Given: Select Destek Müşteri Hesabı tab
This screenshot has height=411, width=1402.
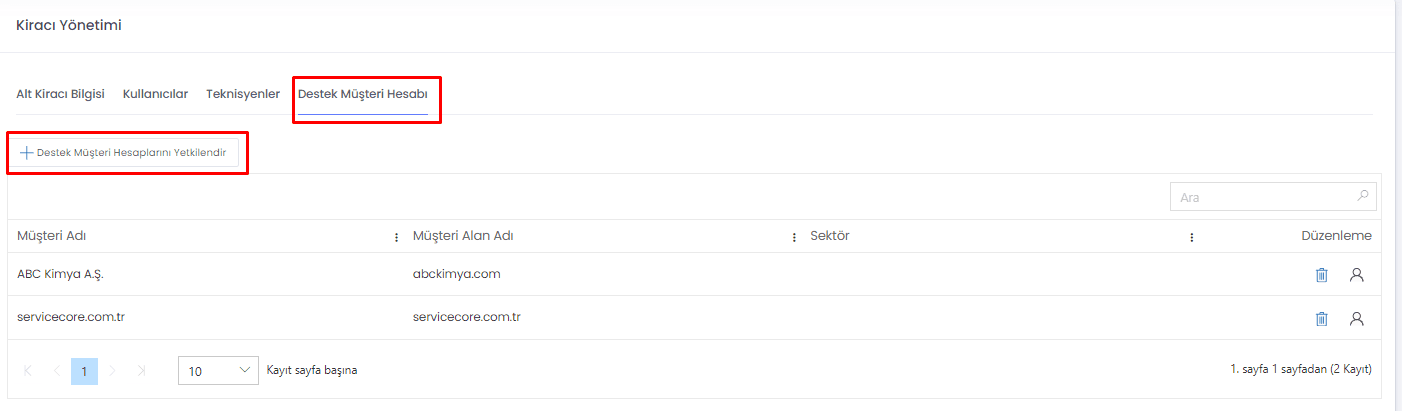Looking at the screenshot, I should (363, 94).
